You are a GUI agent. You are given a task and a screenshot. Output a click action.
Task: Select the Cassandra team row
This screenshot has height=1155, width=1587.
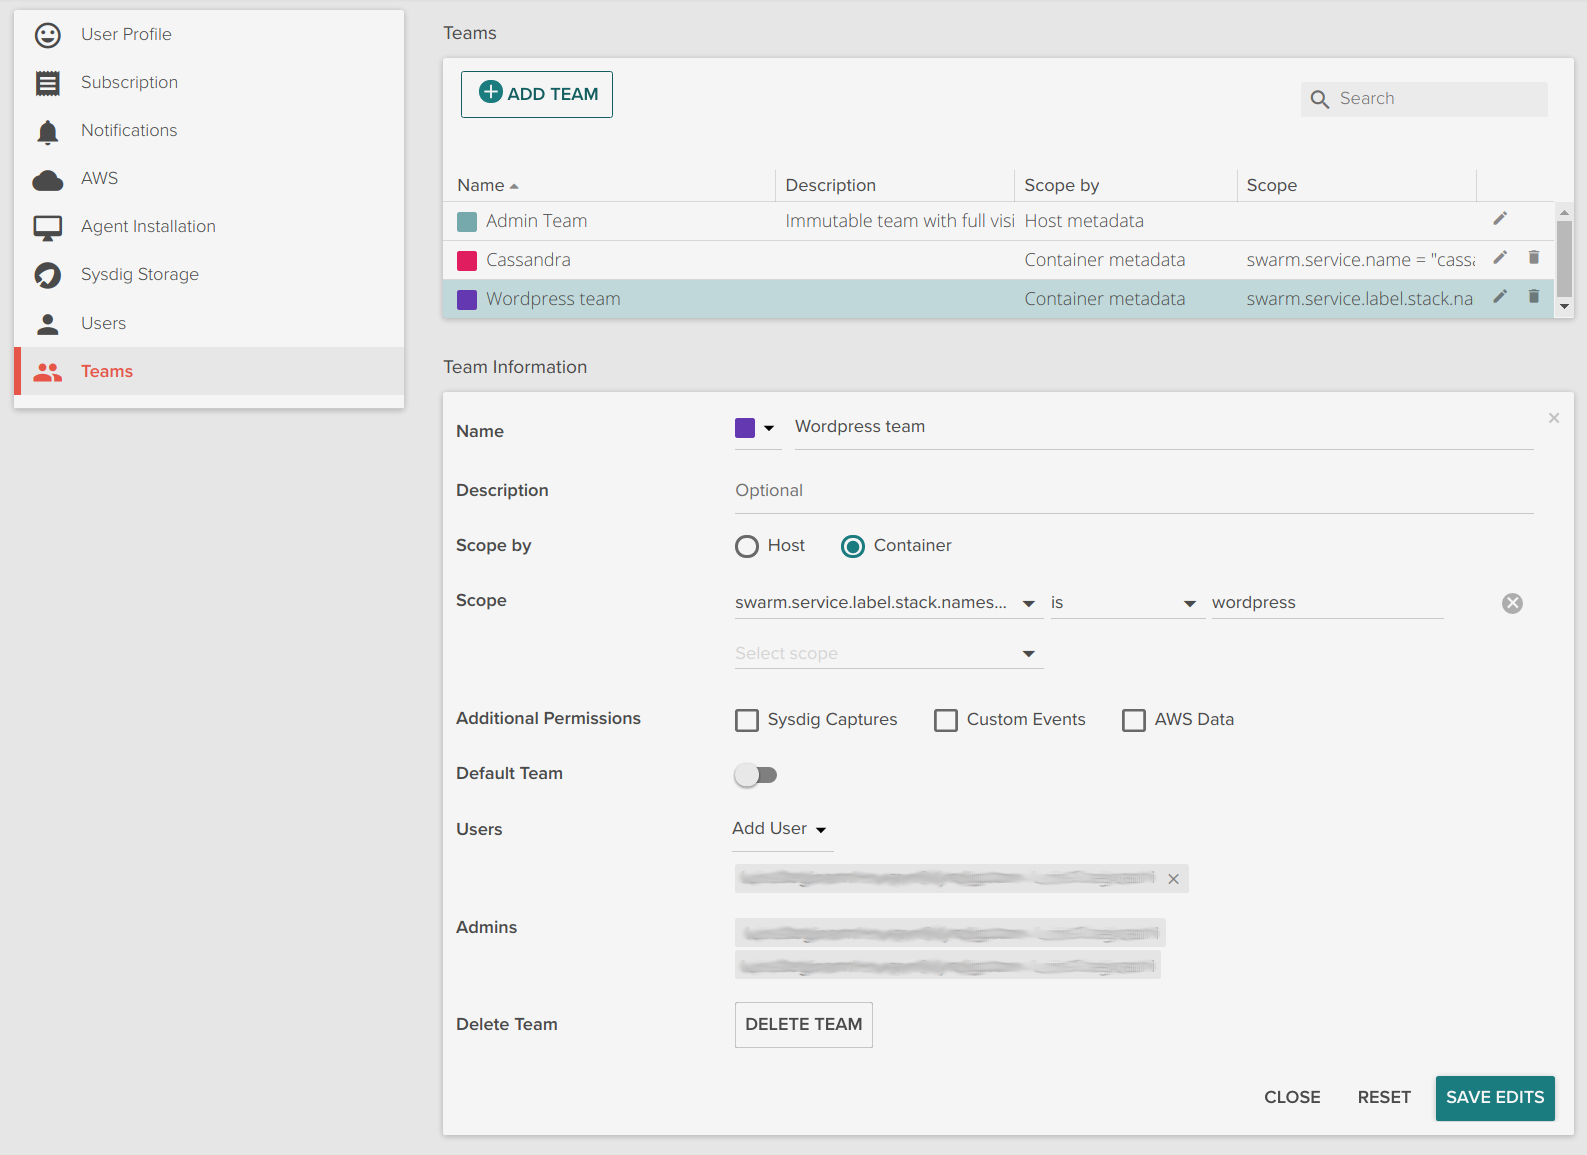pyautogui.click(x=999, y=260)
